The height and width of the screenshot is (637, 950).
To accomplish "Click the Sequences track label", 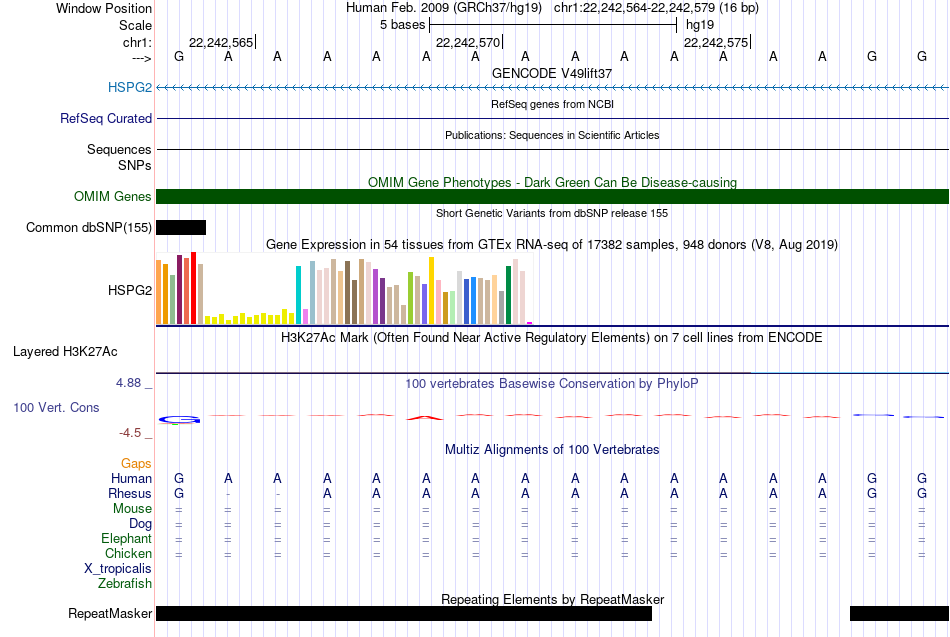I will (x=119, y=149).
